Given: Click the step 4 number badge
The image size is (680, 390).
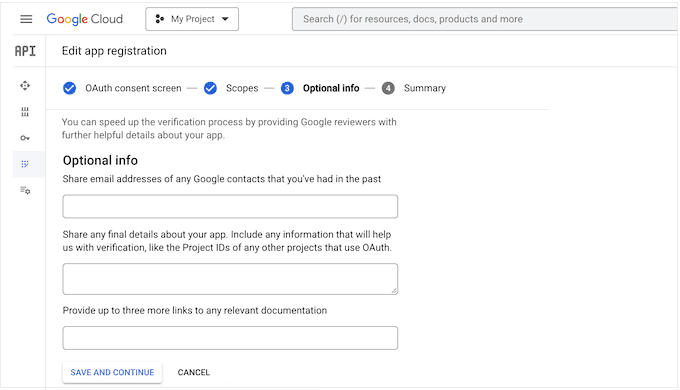Looking at the screenshot, I should click(x=388, y=88).
